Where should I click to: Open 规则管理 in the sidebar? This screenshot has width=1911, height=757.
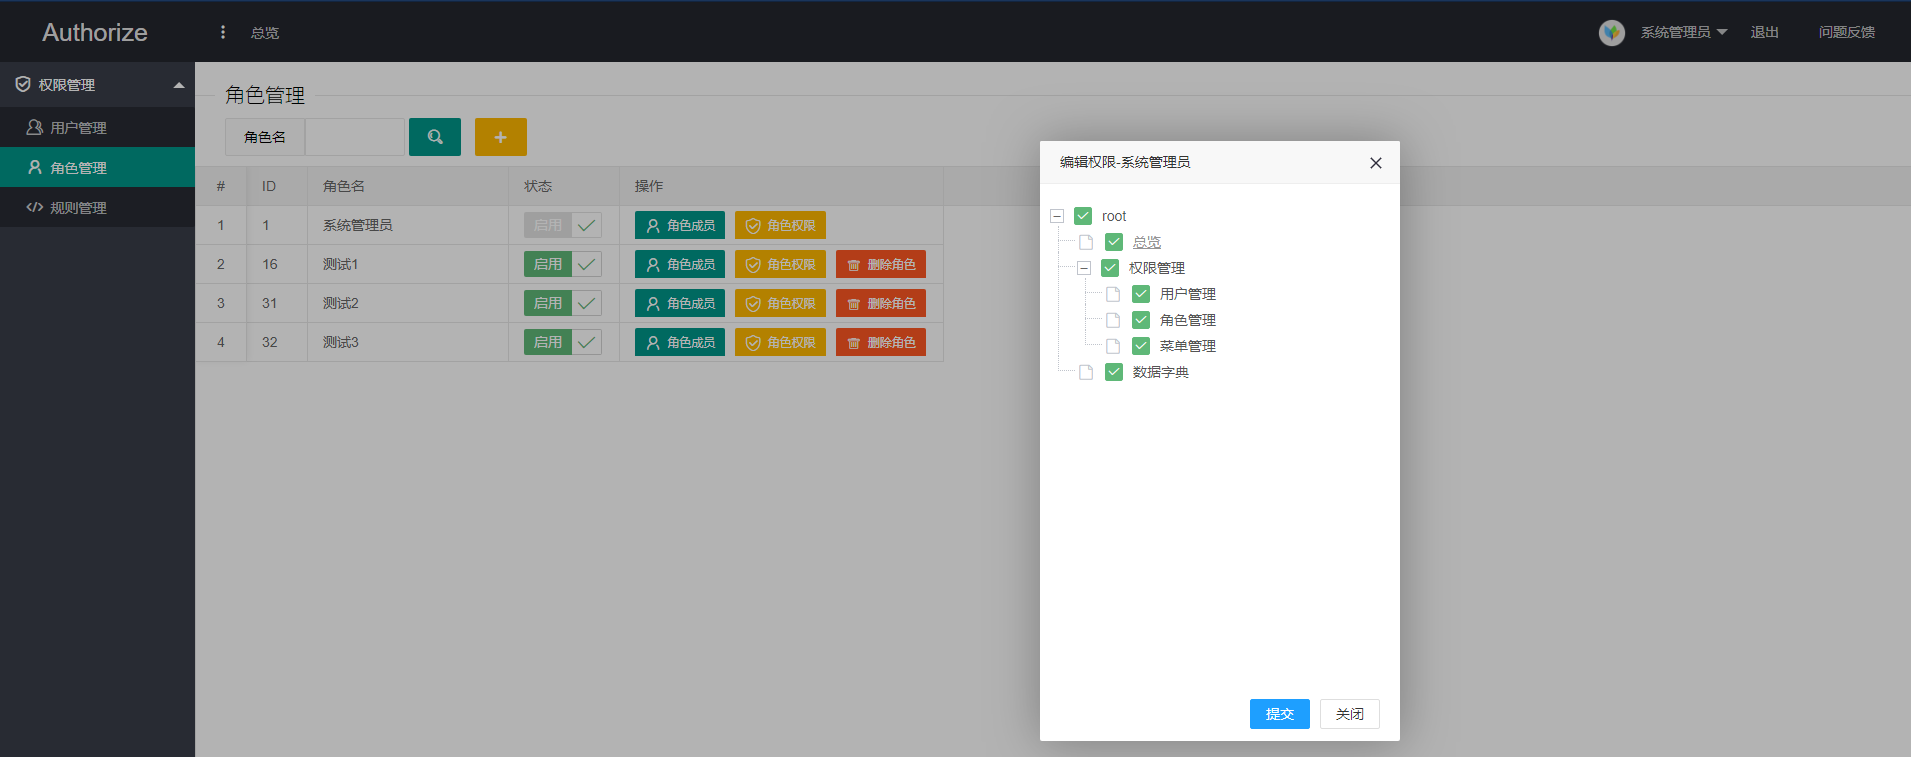[97, 207]
